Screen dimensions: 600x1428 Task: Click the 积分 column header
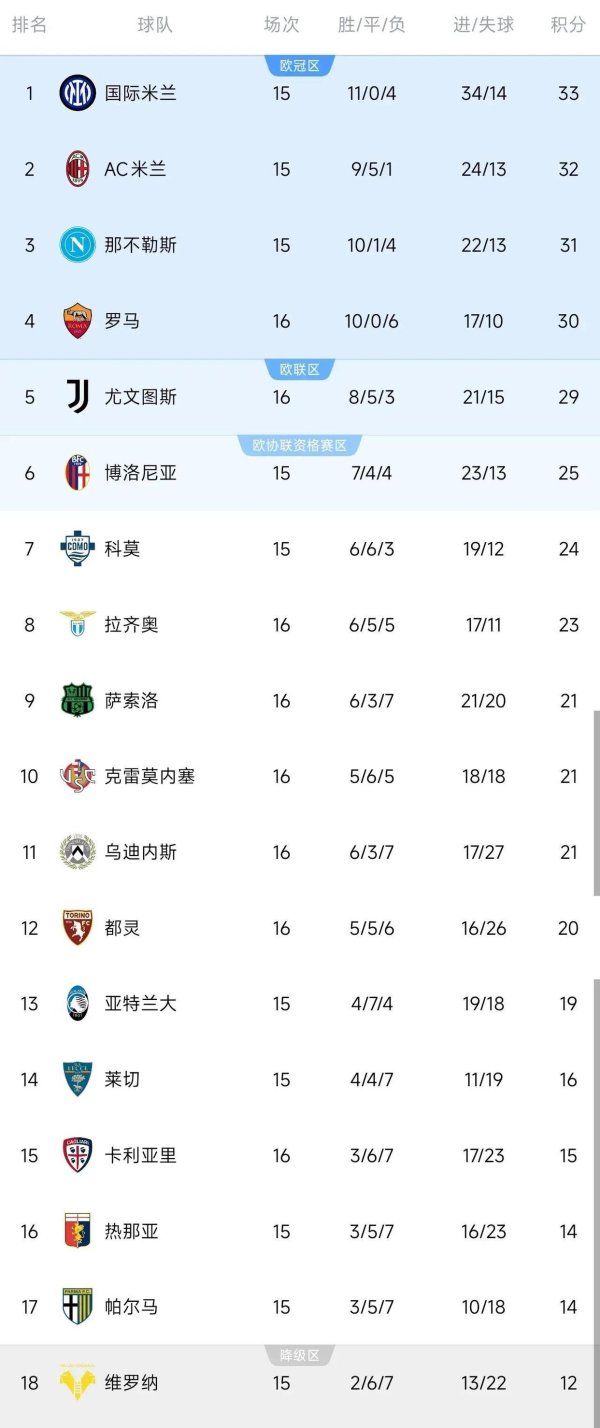(x=565, y=26)
